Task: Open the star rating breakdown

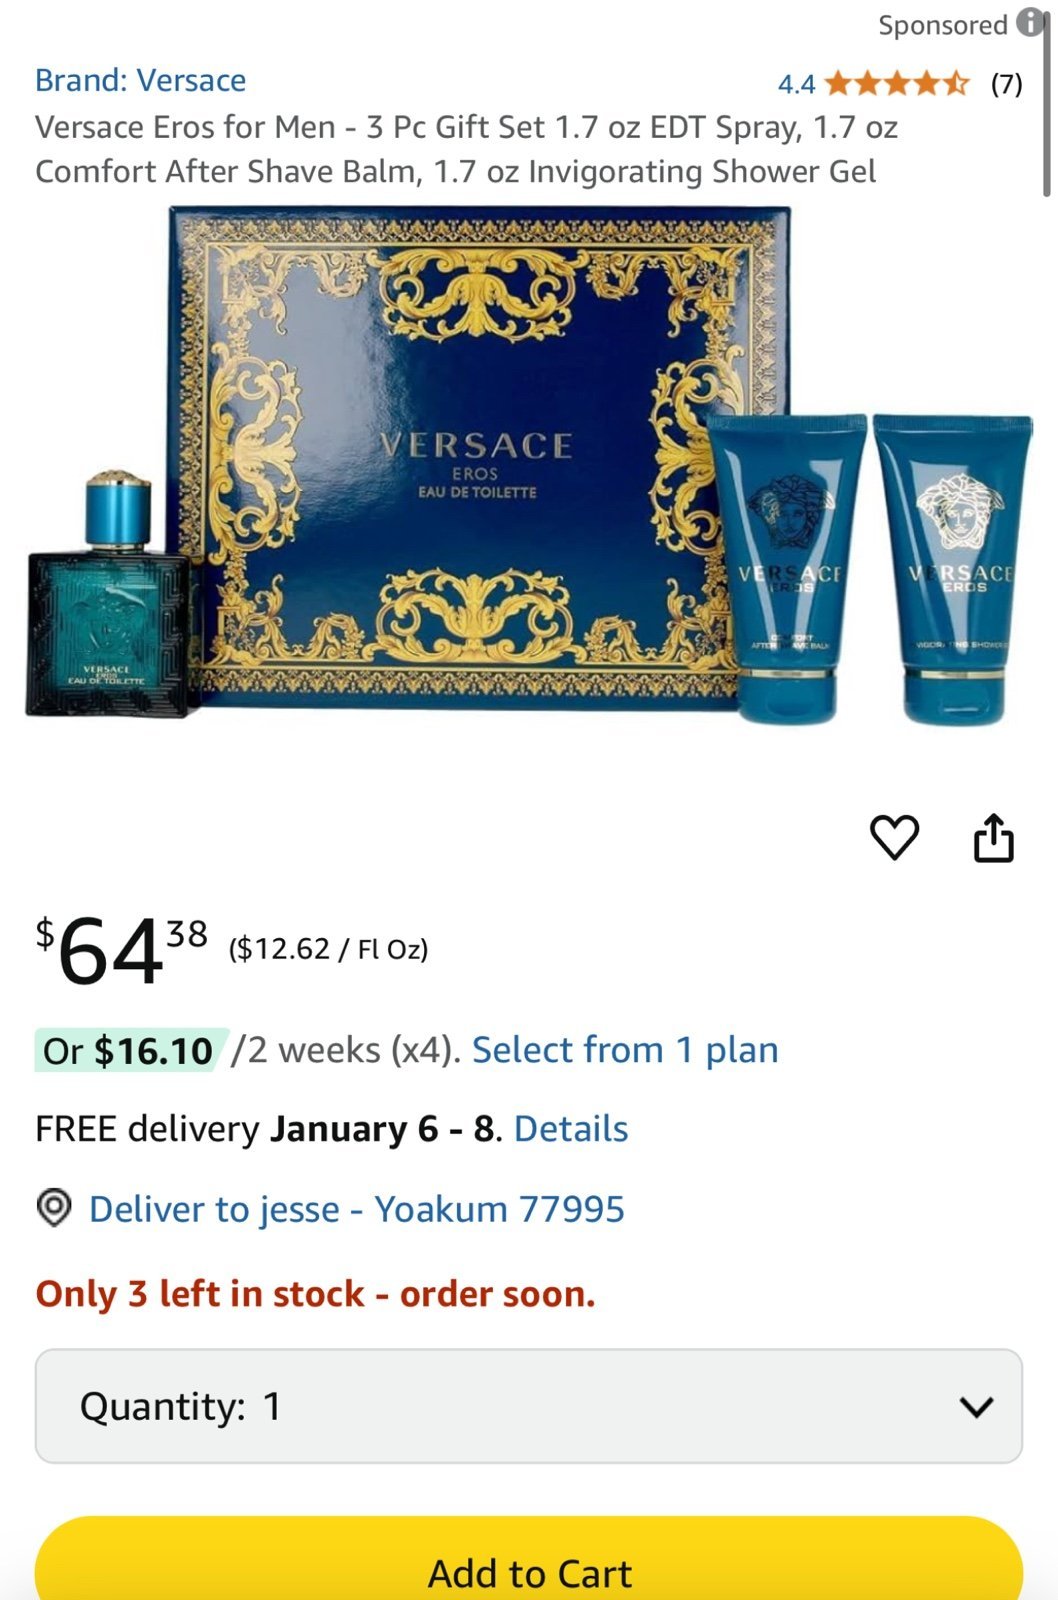Action: point(897,83)
